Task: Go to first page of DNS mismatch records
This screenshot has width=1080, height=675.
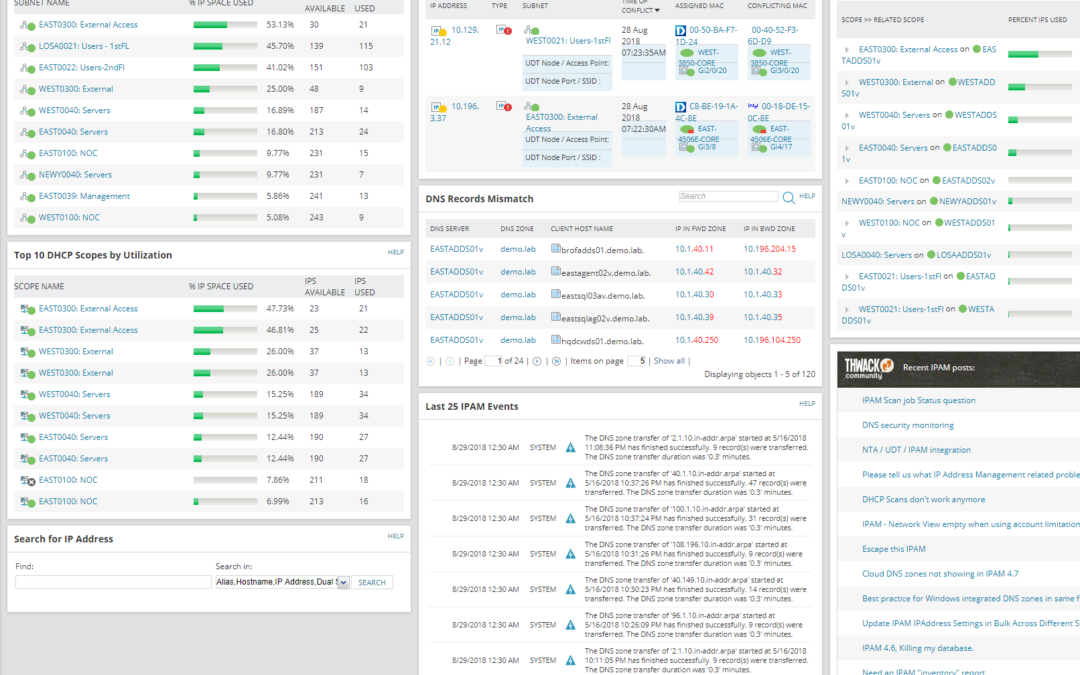Action: pyautogui.click(x=430, y=361)
